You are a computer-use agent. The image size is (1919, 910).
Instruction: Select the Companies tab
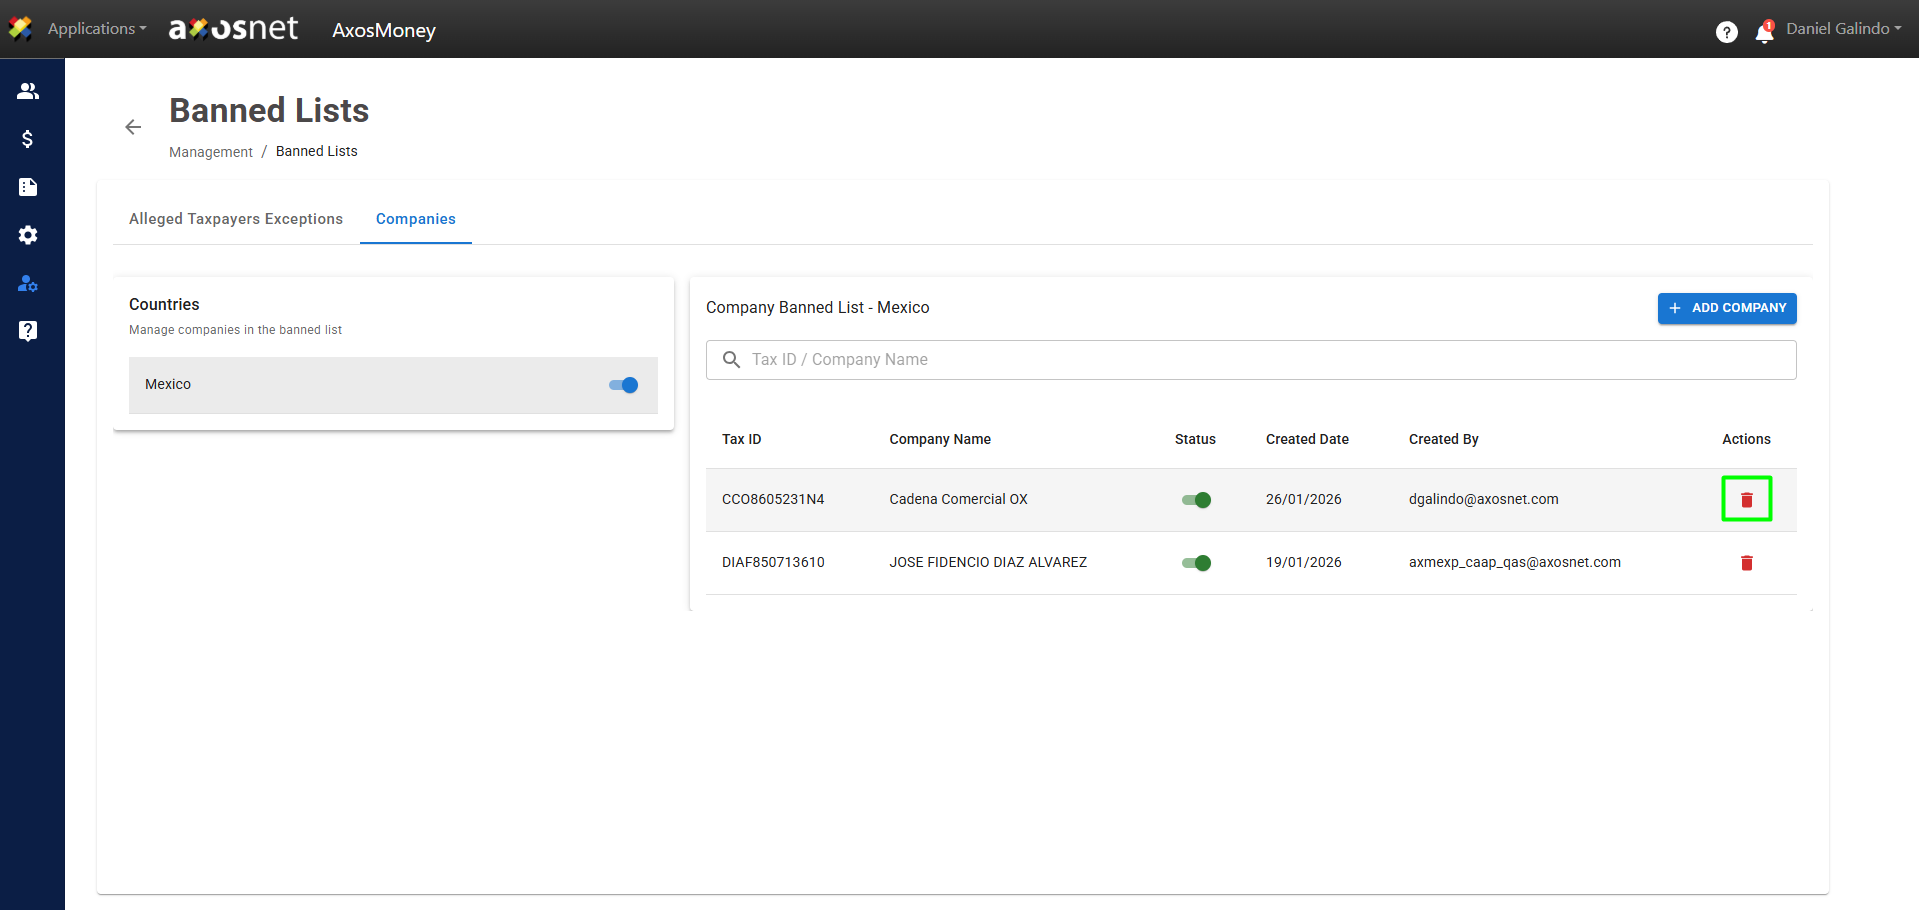tap(415, 219)
